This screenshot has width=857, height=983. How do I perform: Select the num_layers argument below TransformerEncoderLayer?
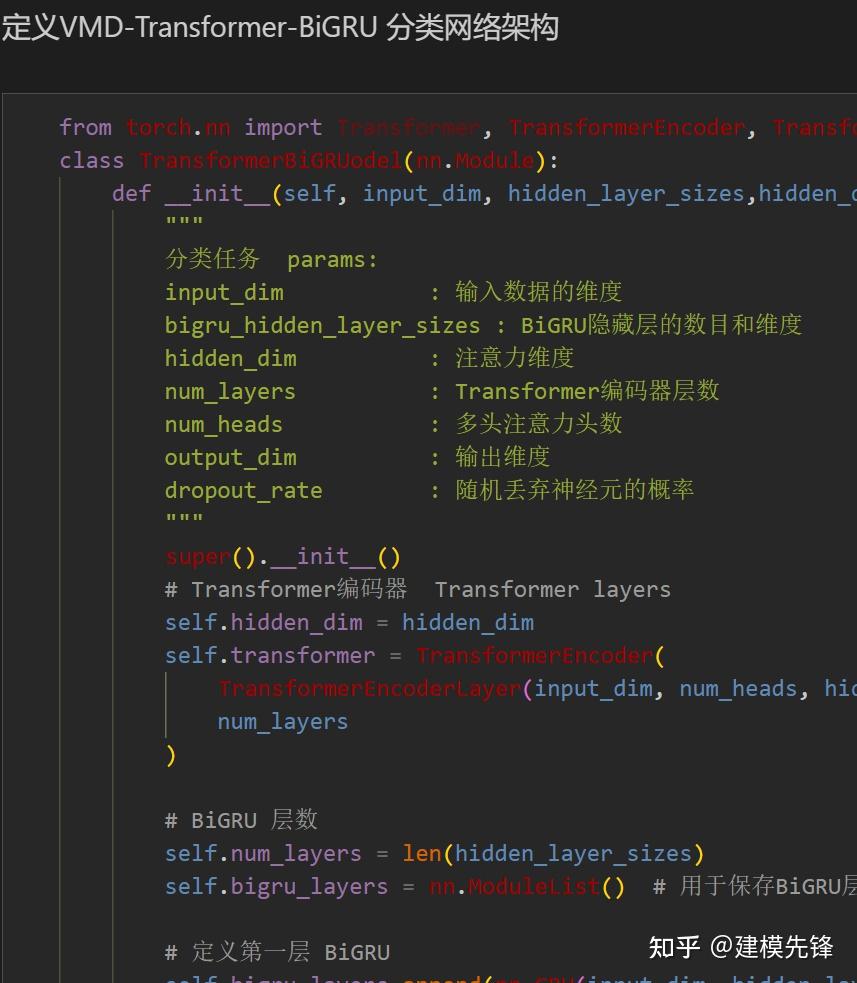click(x=282, y=721)
